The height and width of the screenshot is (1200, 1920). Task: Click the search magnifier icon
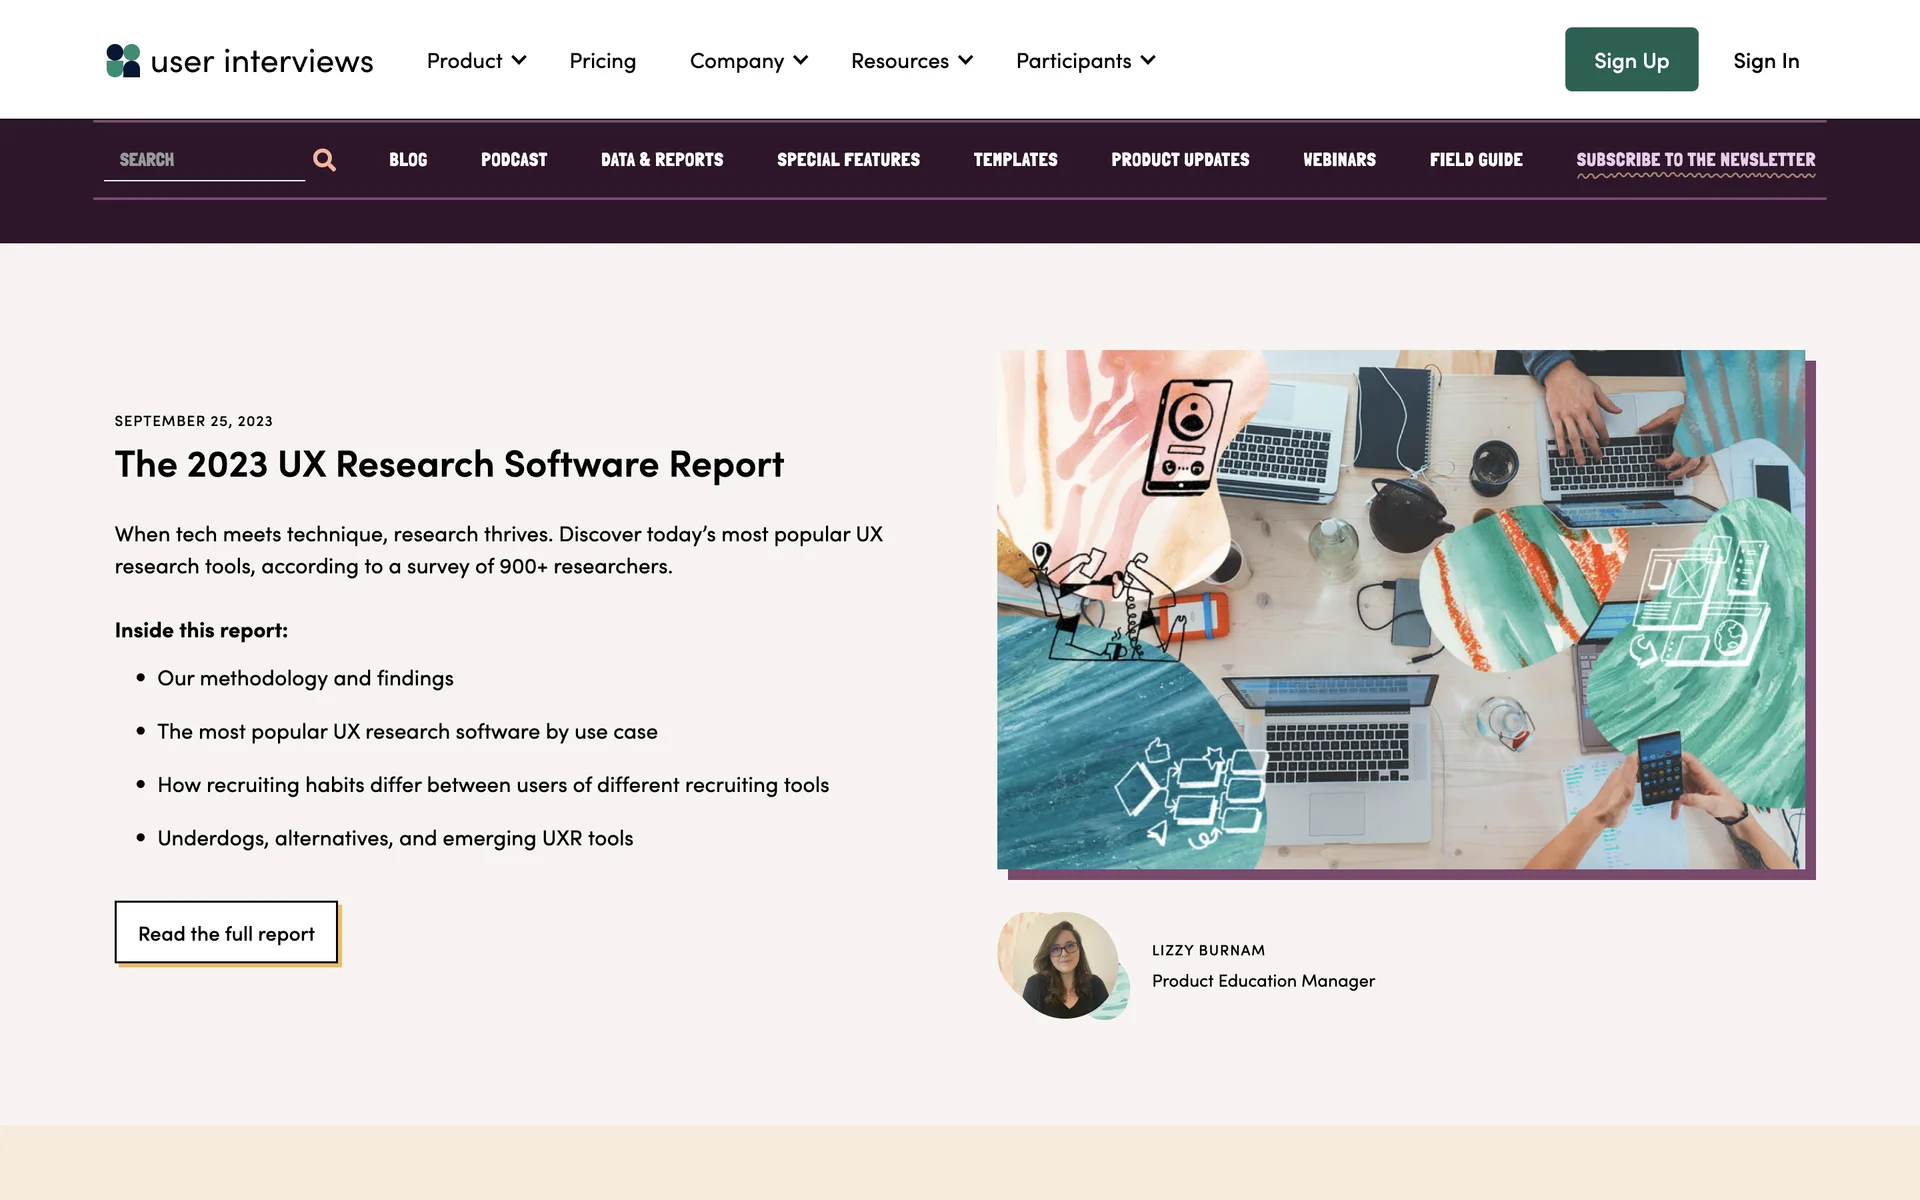[x=324, y=160]
